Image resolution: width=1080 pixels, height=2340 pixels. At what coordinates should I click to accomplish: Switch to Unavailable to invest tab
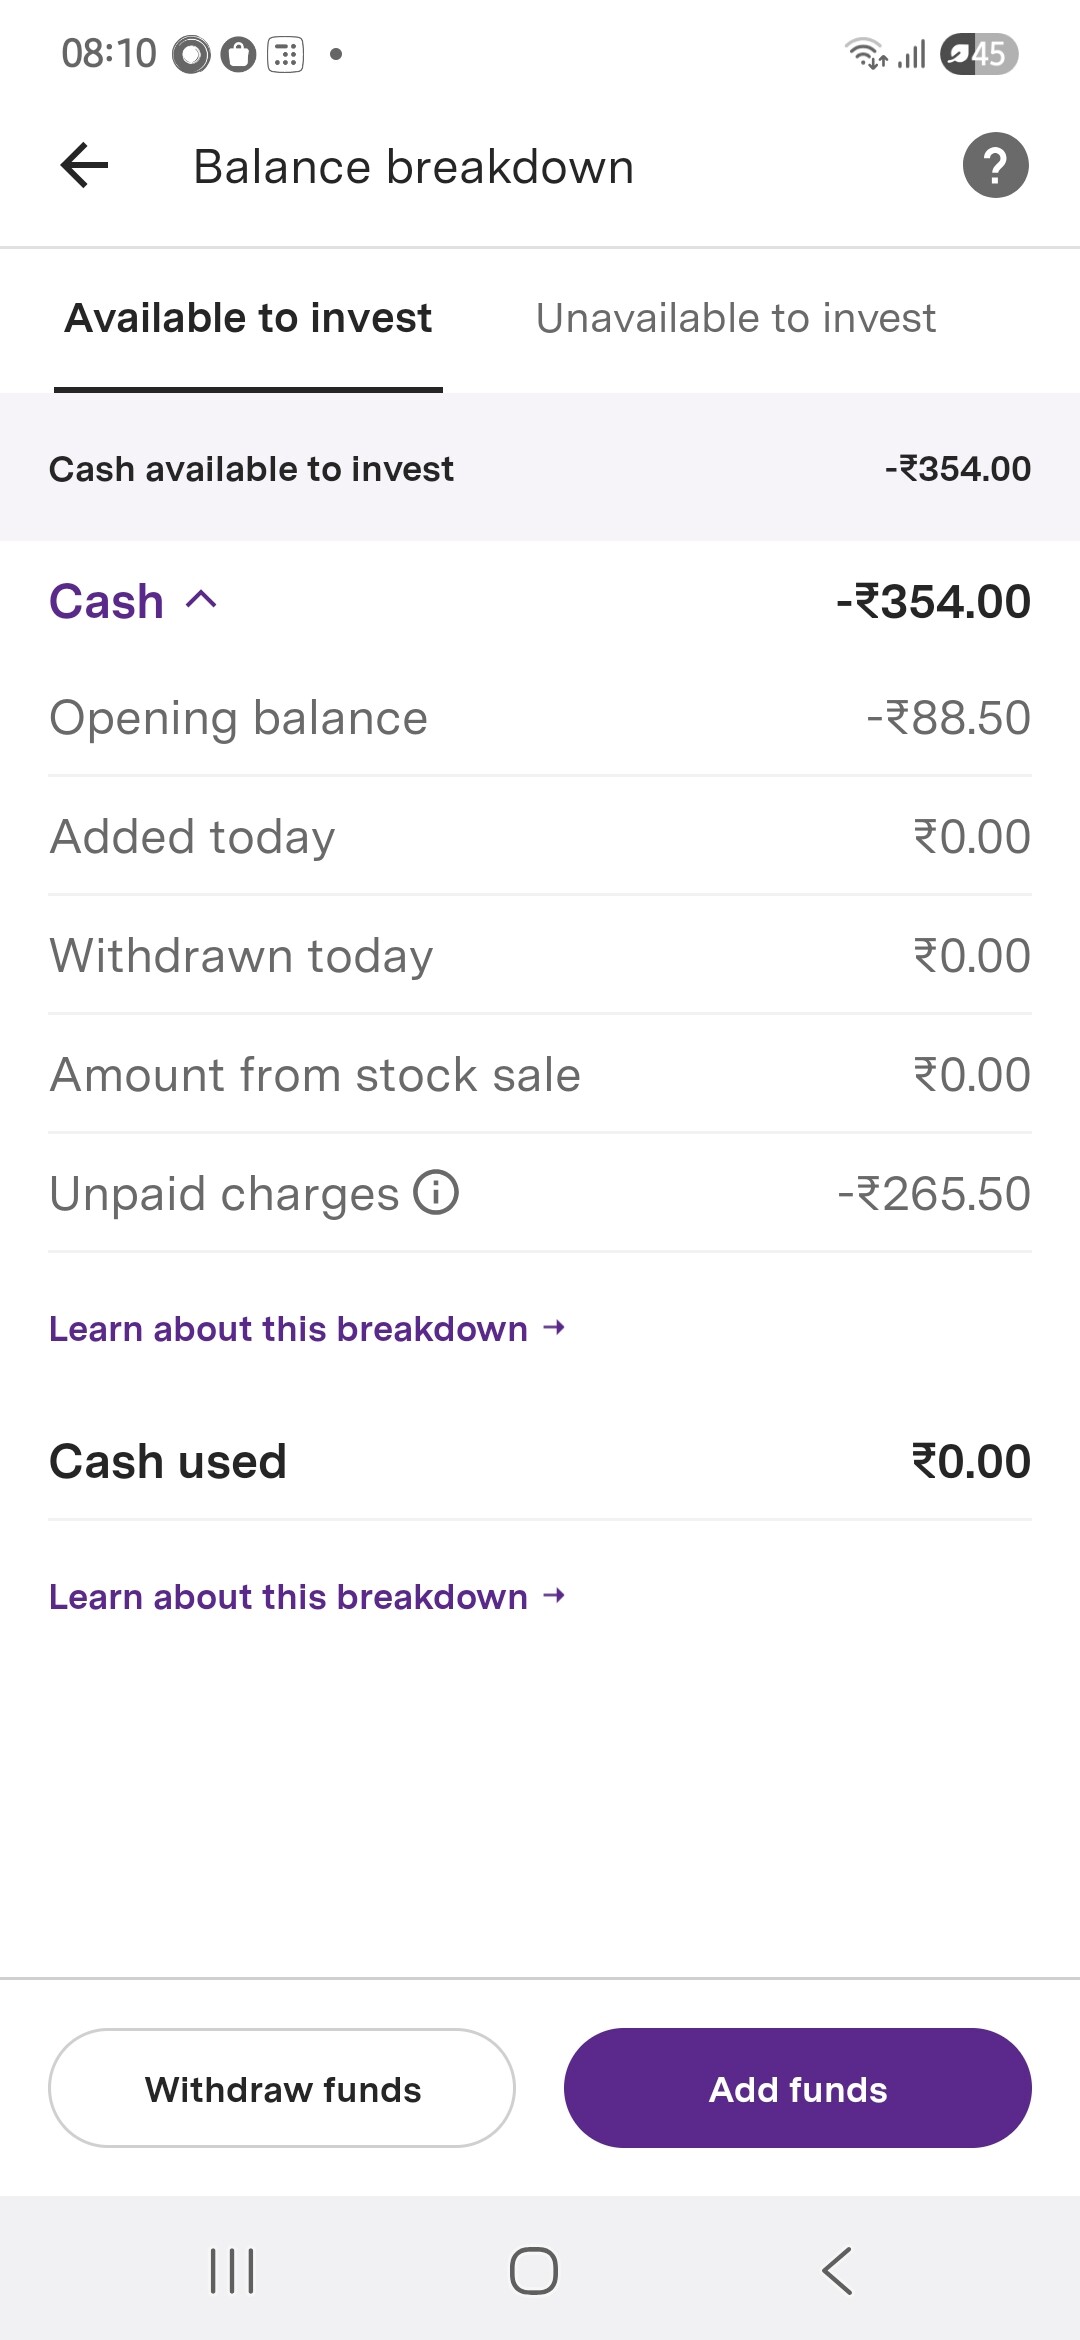tap(735, 318)
